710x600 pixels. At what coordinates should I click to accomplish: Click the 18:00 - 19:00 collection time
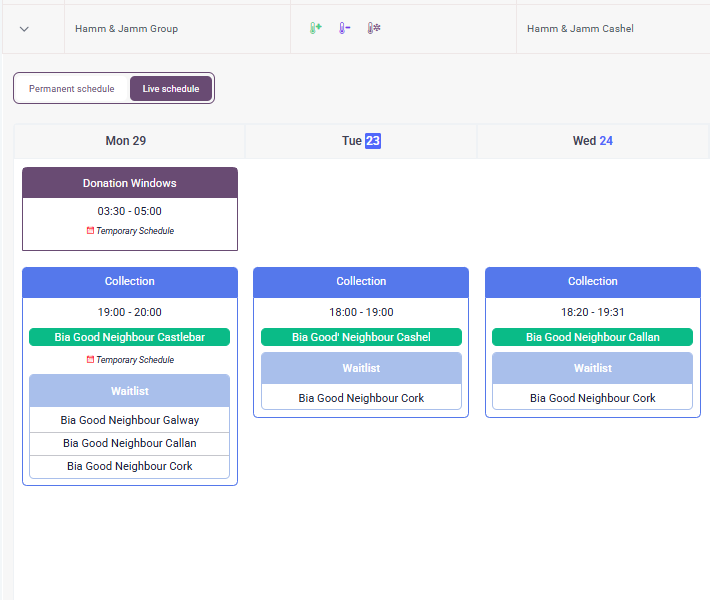click(361, 312)
